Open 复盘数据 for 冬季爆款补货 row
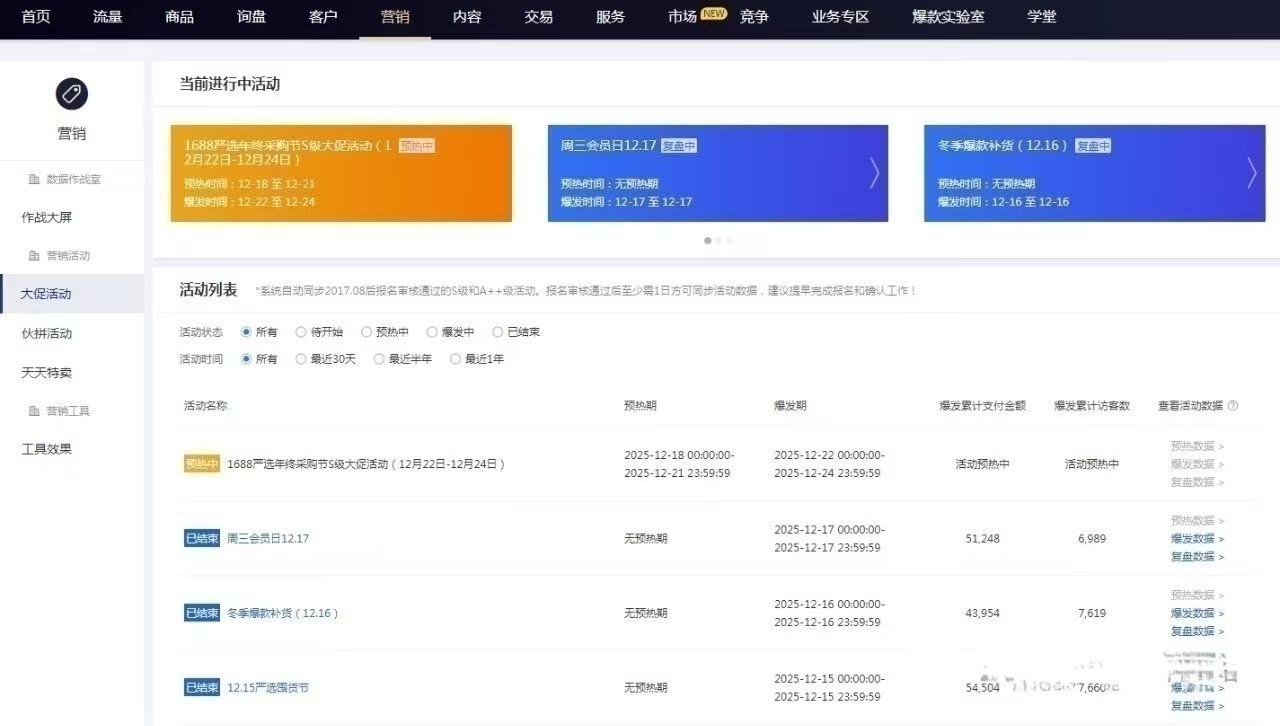This screenshot has height=726, width=1280. coord(1193,631)
